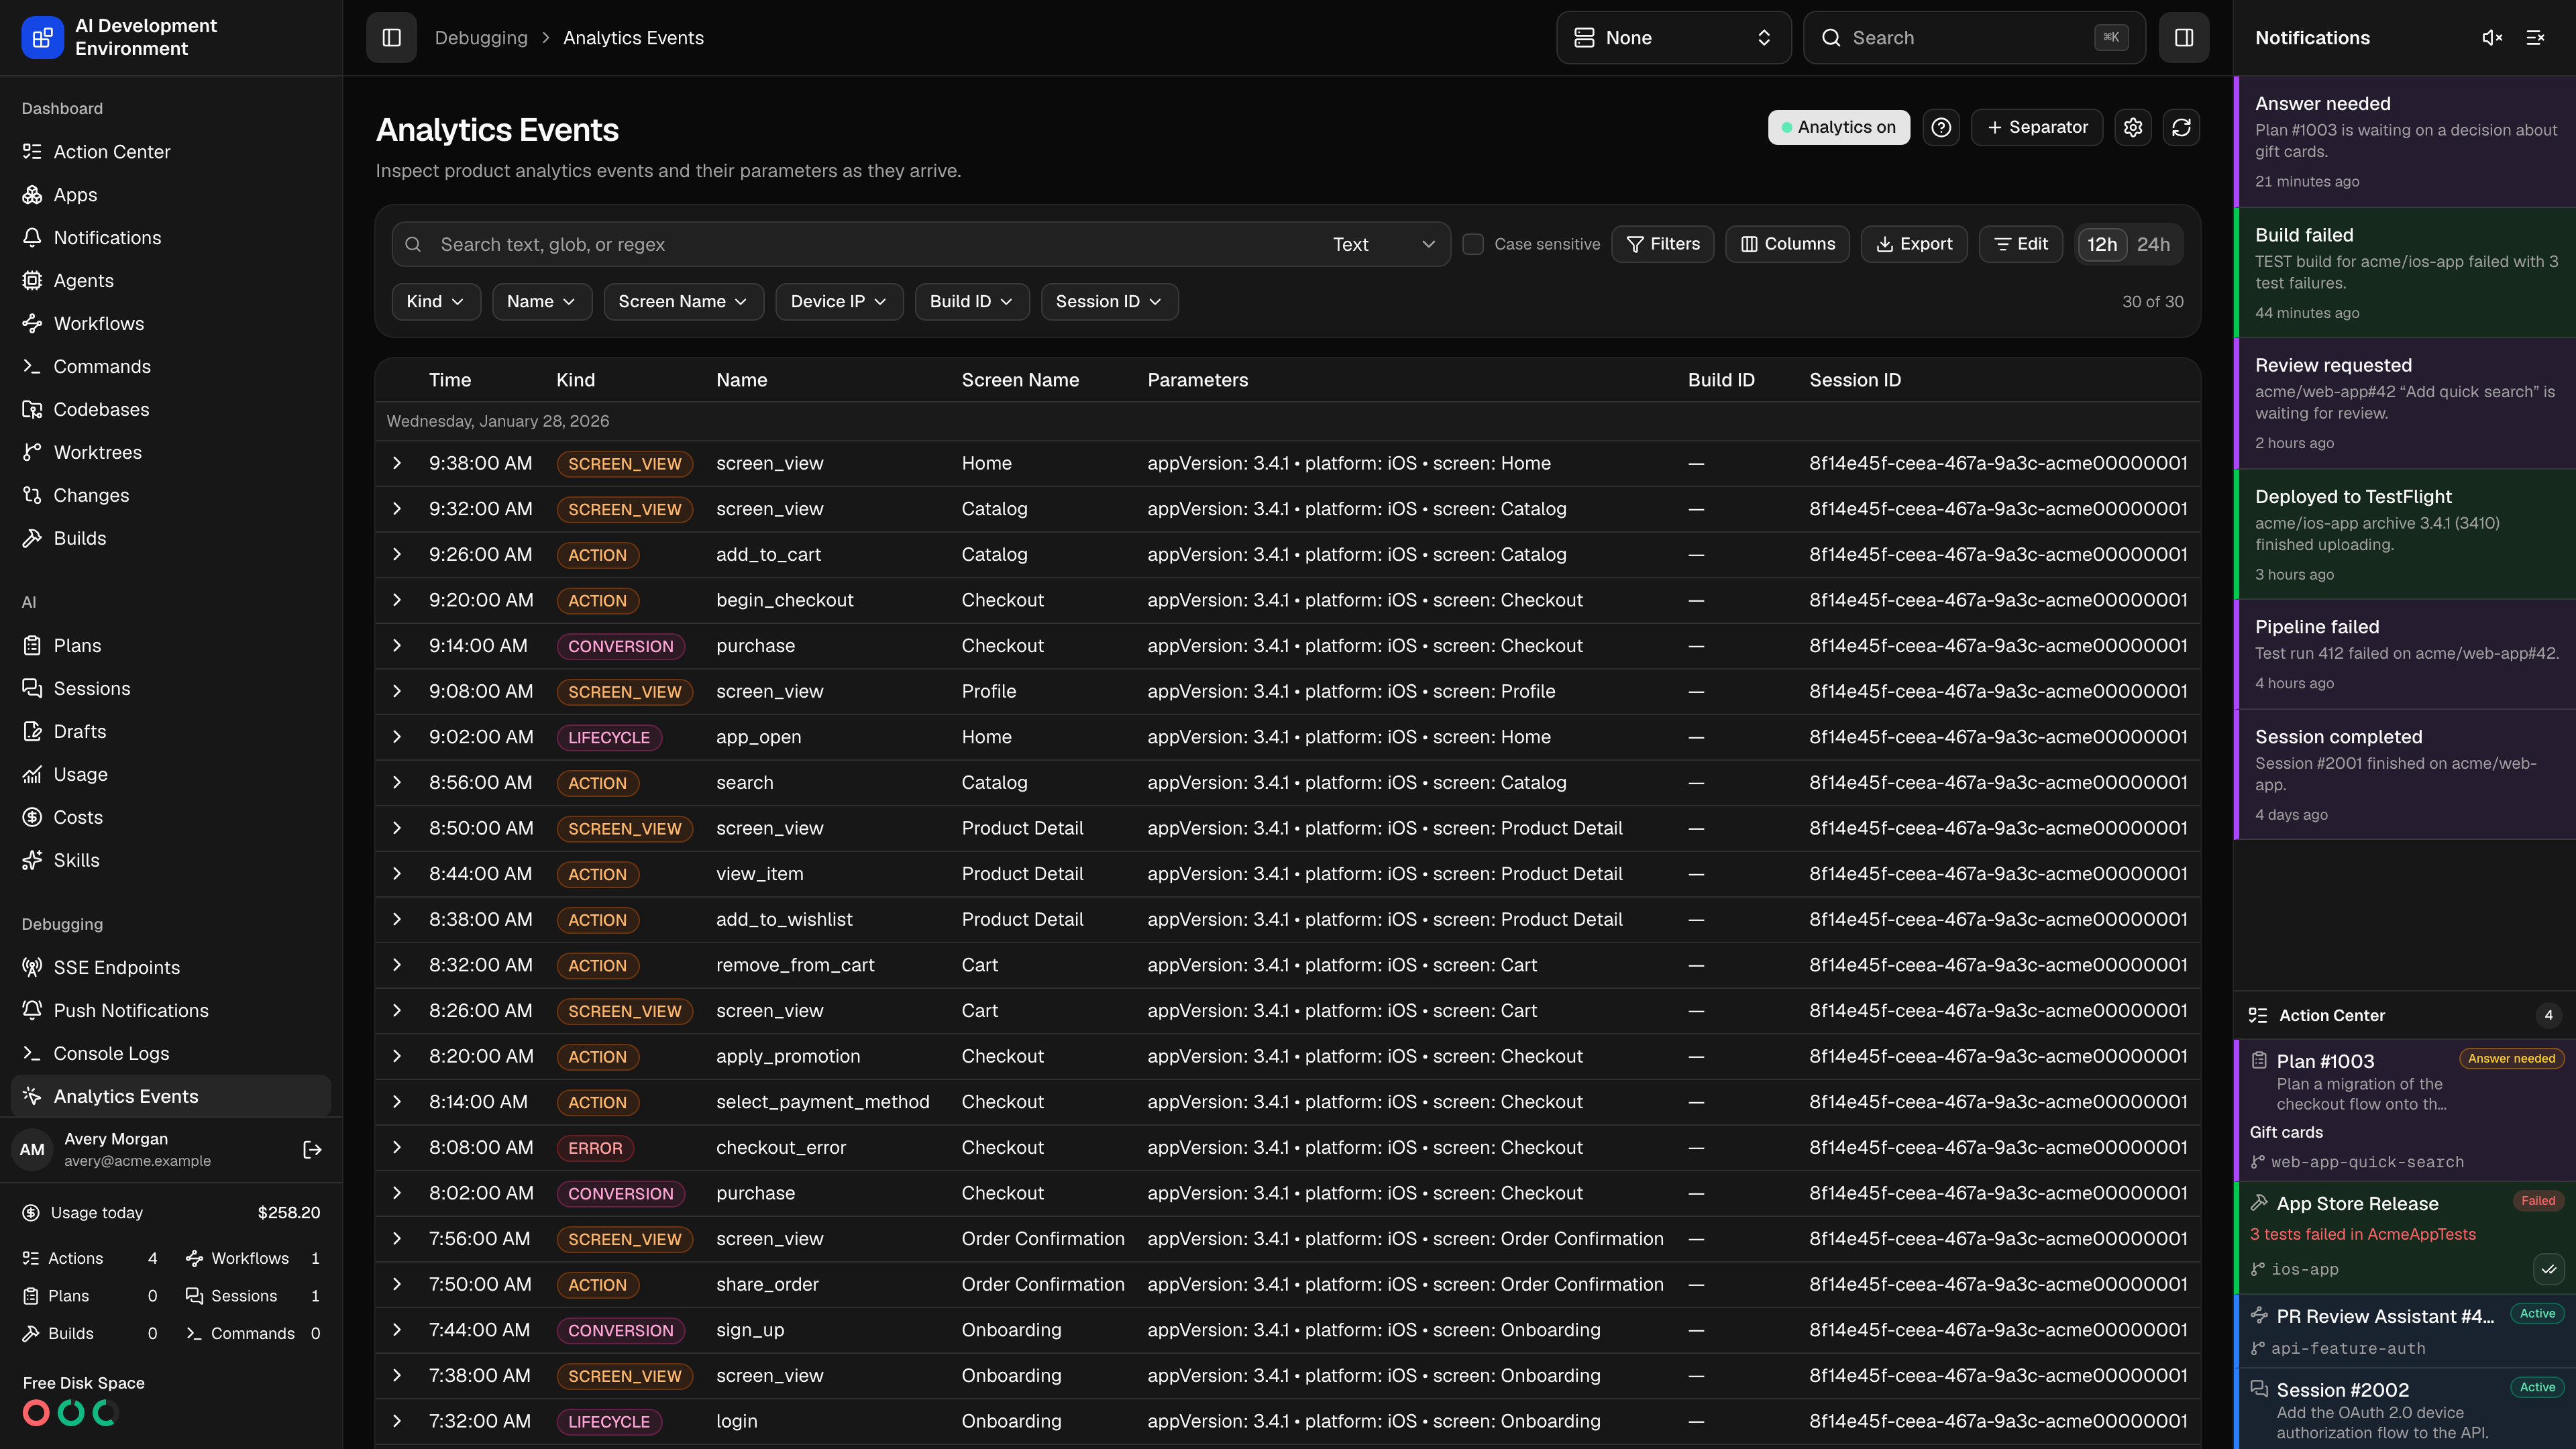The height and width of the screenshot is (1449, 2576).
Task: Select the 24h time range
Action: click(2153, 244)
